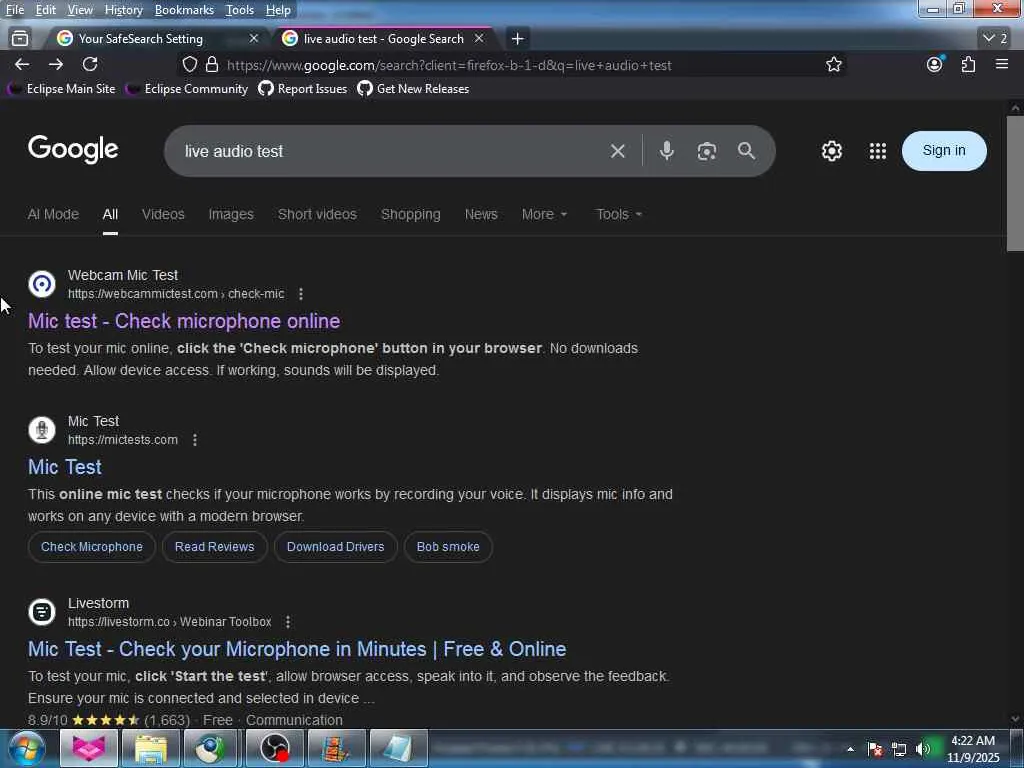Open Eclipse Main Site bookmark
The image size is (1024, 768).
coord(61,89)
